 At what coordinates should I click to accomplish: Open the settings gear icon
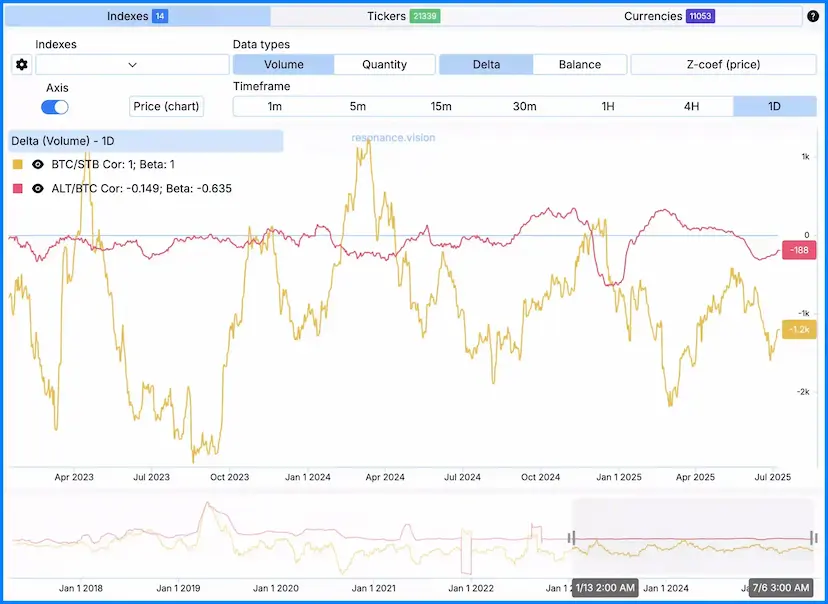coord(20,65)
